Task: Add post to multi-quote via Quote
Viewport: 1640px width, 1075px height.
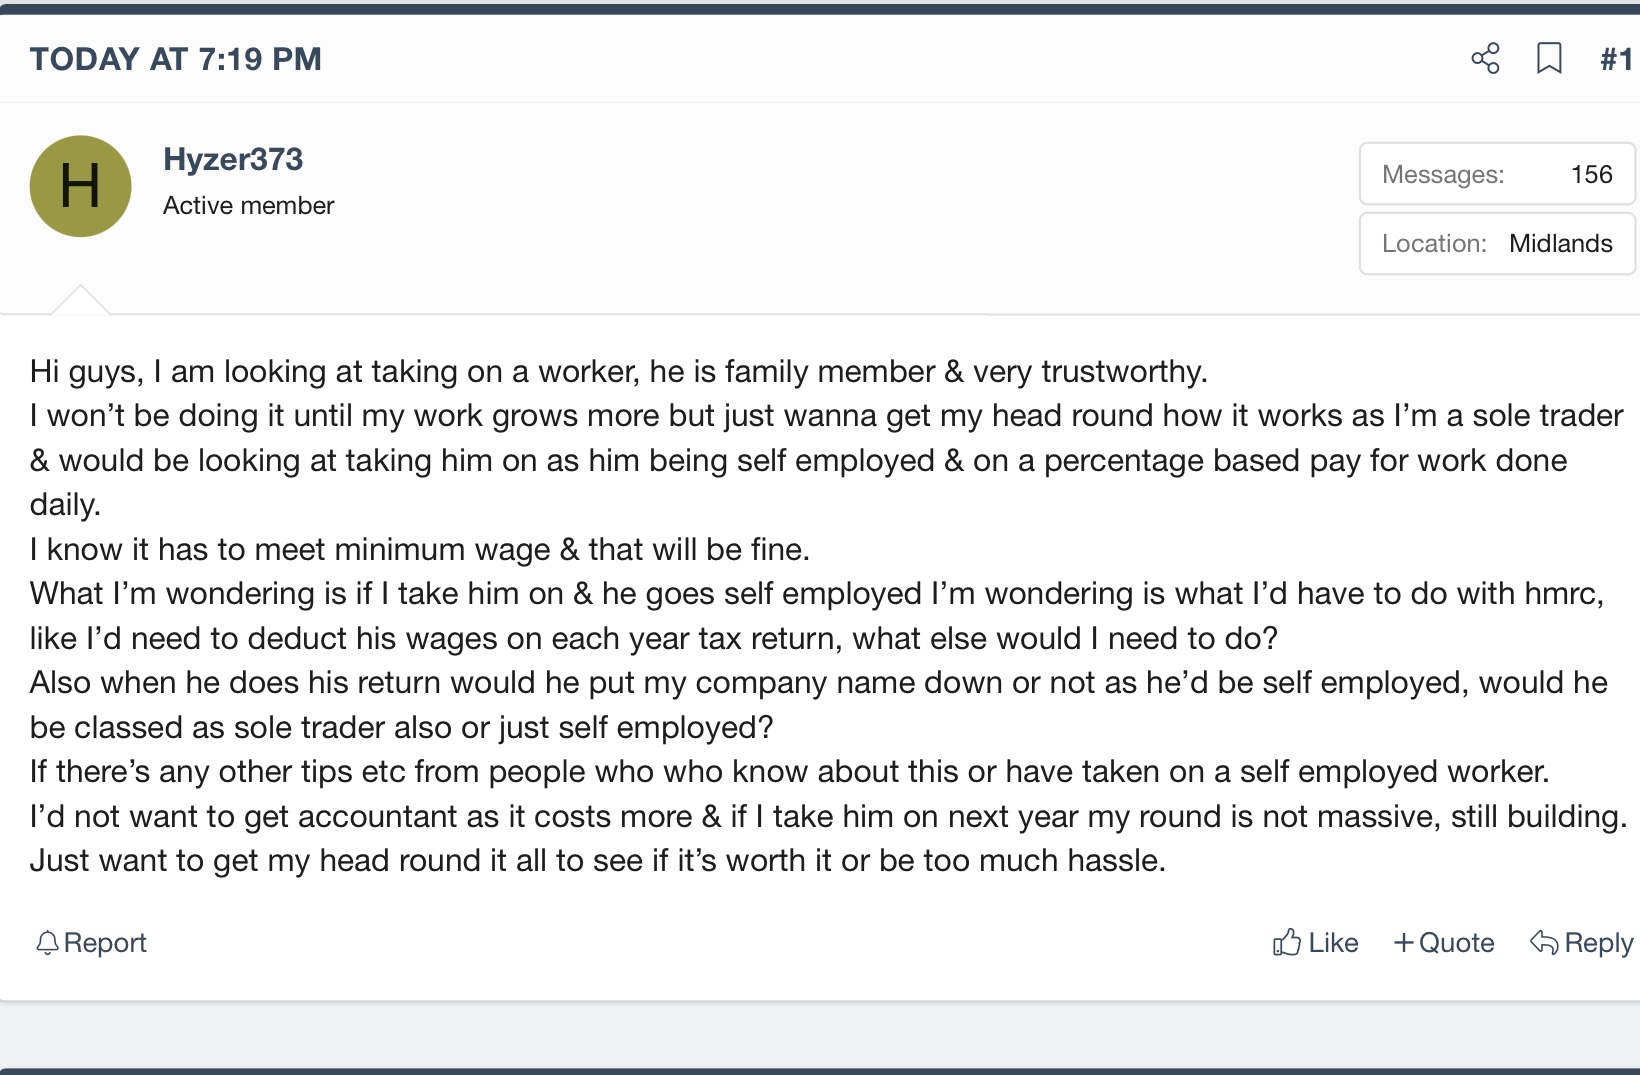Action: click(1444, 943)
